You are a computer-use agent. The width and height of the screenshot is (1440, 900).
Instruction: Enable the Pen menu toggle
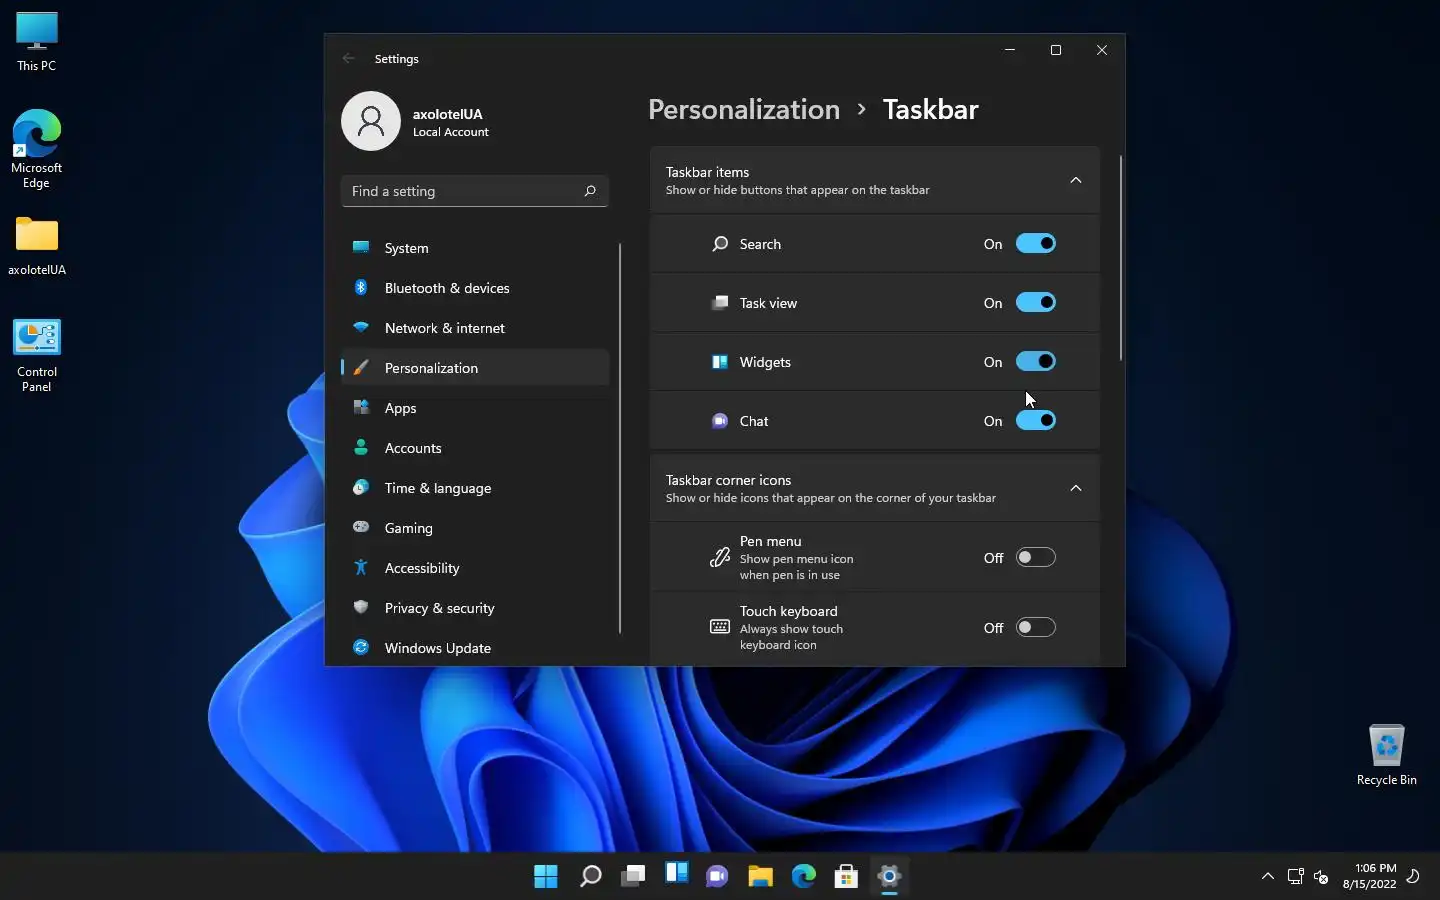(x=1036, y=557)
